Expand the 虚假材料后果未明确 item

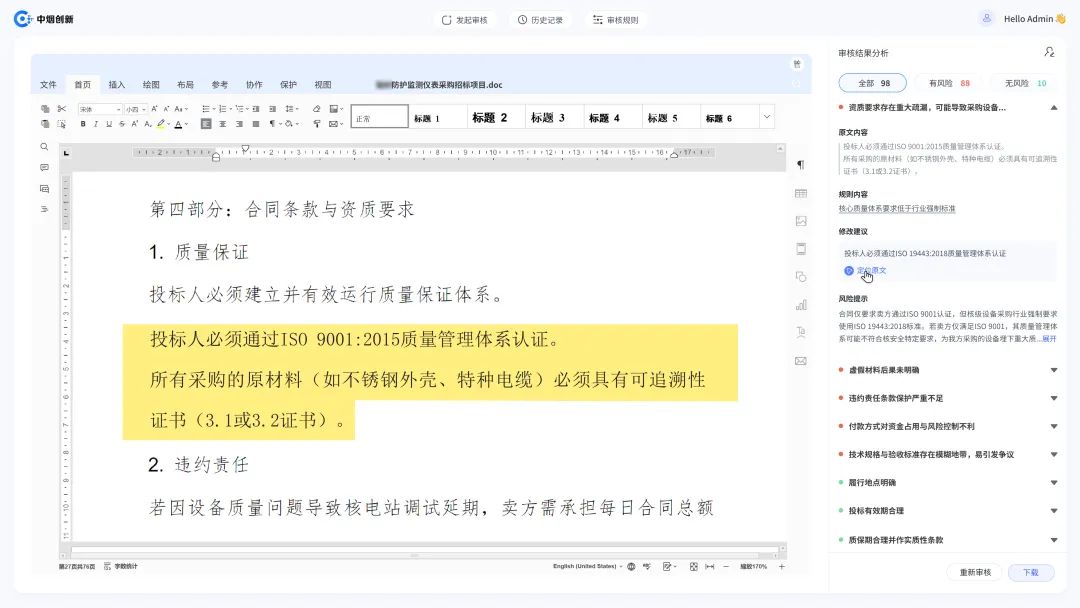click(1053, 370)
